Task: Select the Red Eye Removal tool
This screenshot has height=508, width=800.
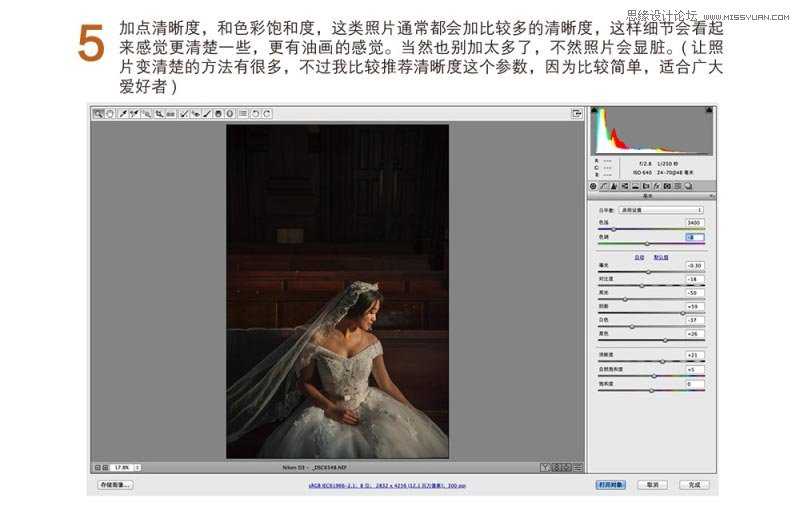Action: (x=196, y=114)
